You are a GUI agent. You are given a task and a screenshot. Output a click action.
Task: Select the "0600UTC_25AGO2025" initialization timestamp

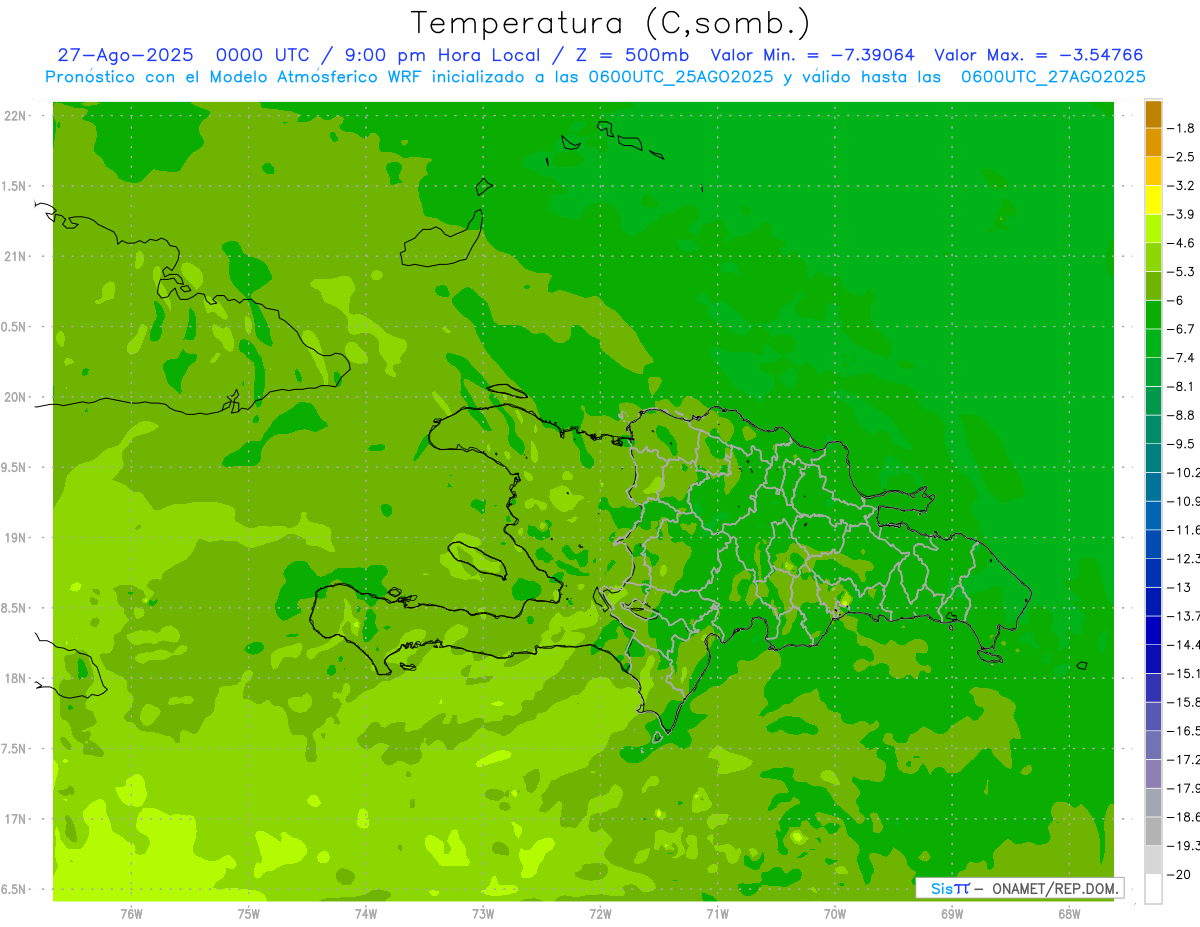[682, 76]
